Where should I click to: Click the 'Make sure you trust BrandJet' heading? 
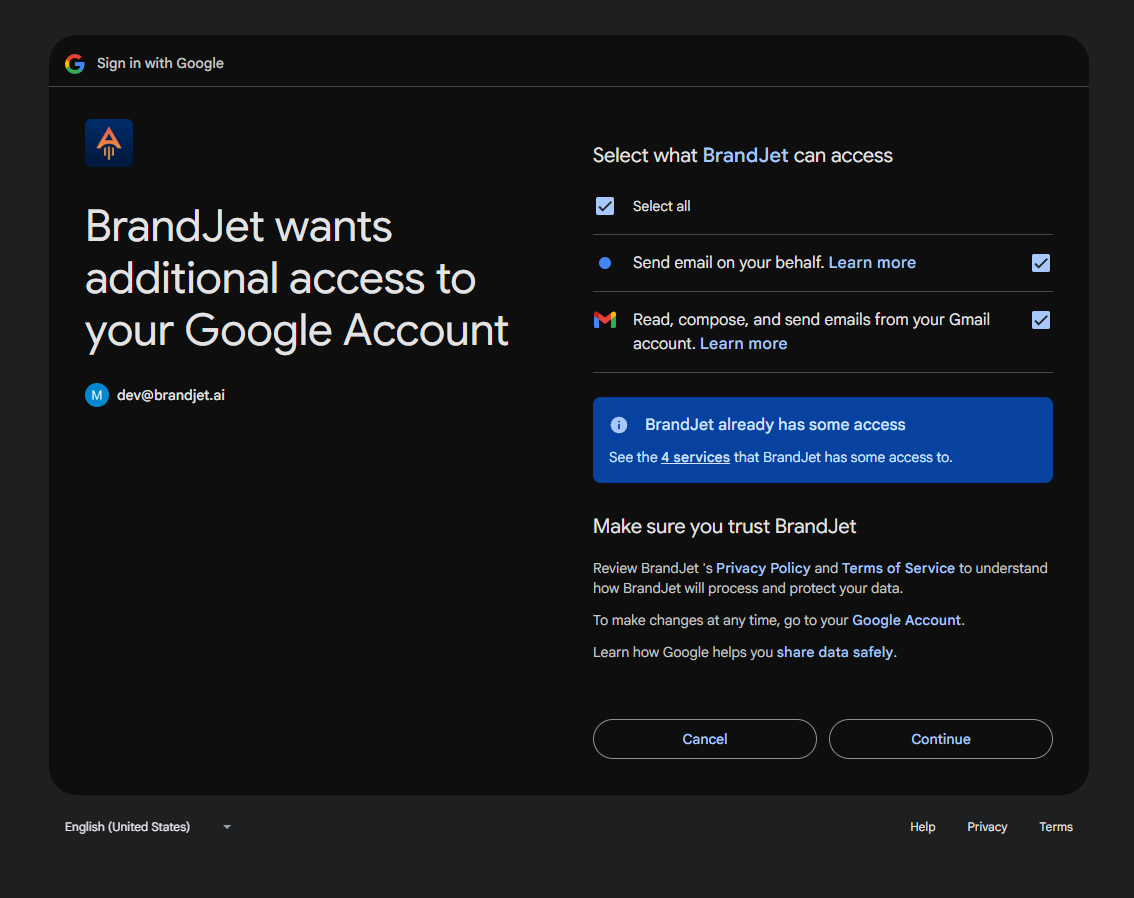pyautogui.click(x=724, y=526)
